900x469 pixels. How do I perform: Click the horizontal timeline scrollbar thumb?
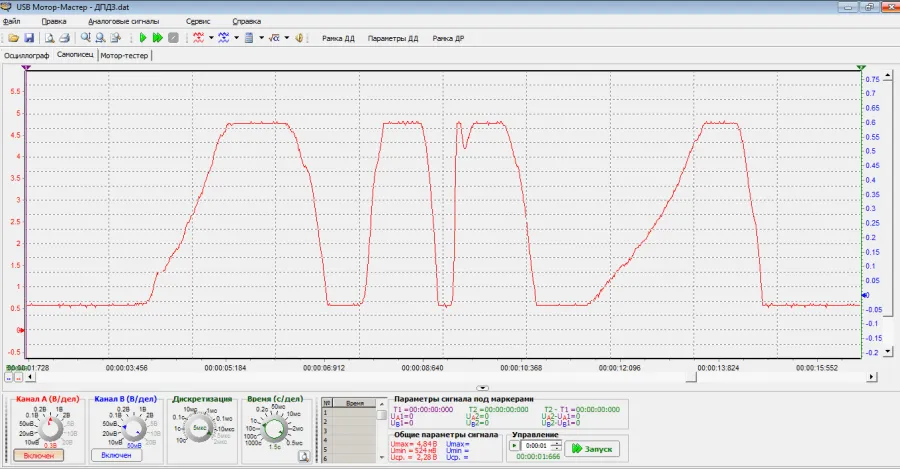tap(690, 378)
